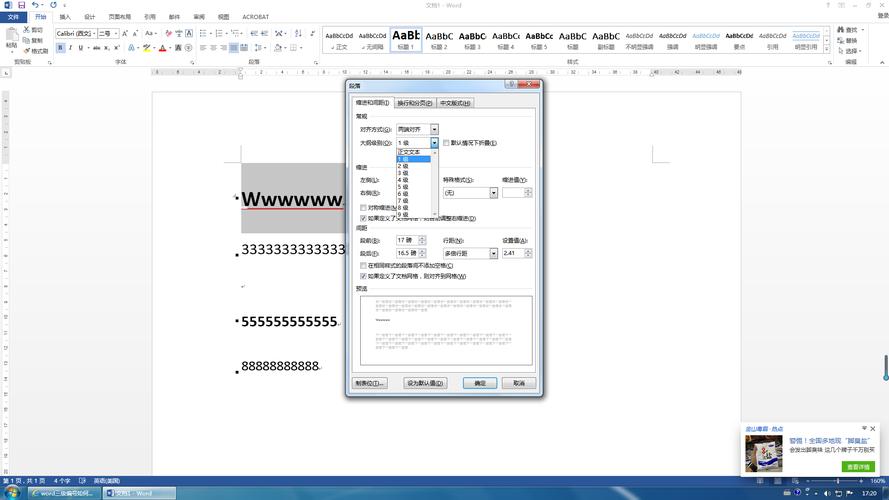Screen dimensions: 889x500
Task: Click the Sort icon in paragraph group
Action: click(x=298, y=33)
